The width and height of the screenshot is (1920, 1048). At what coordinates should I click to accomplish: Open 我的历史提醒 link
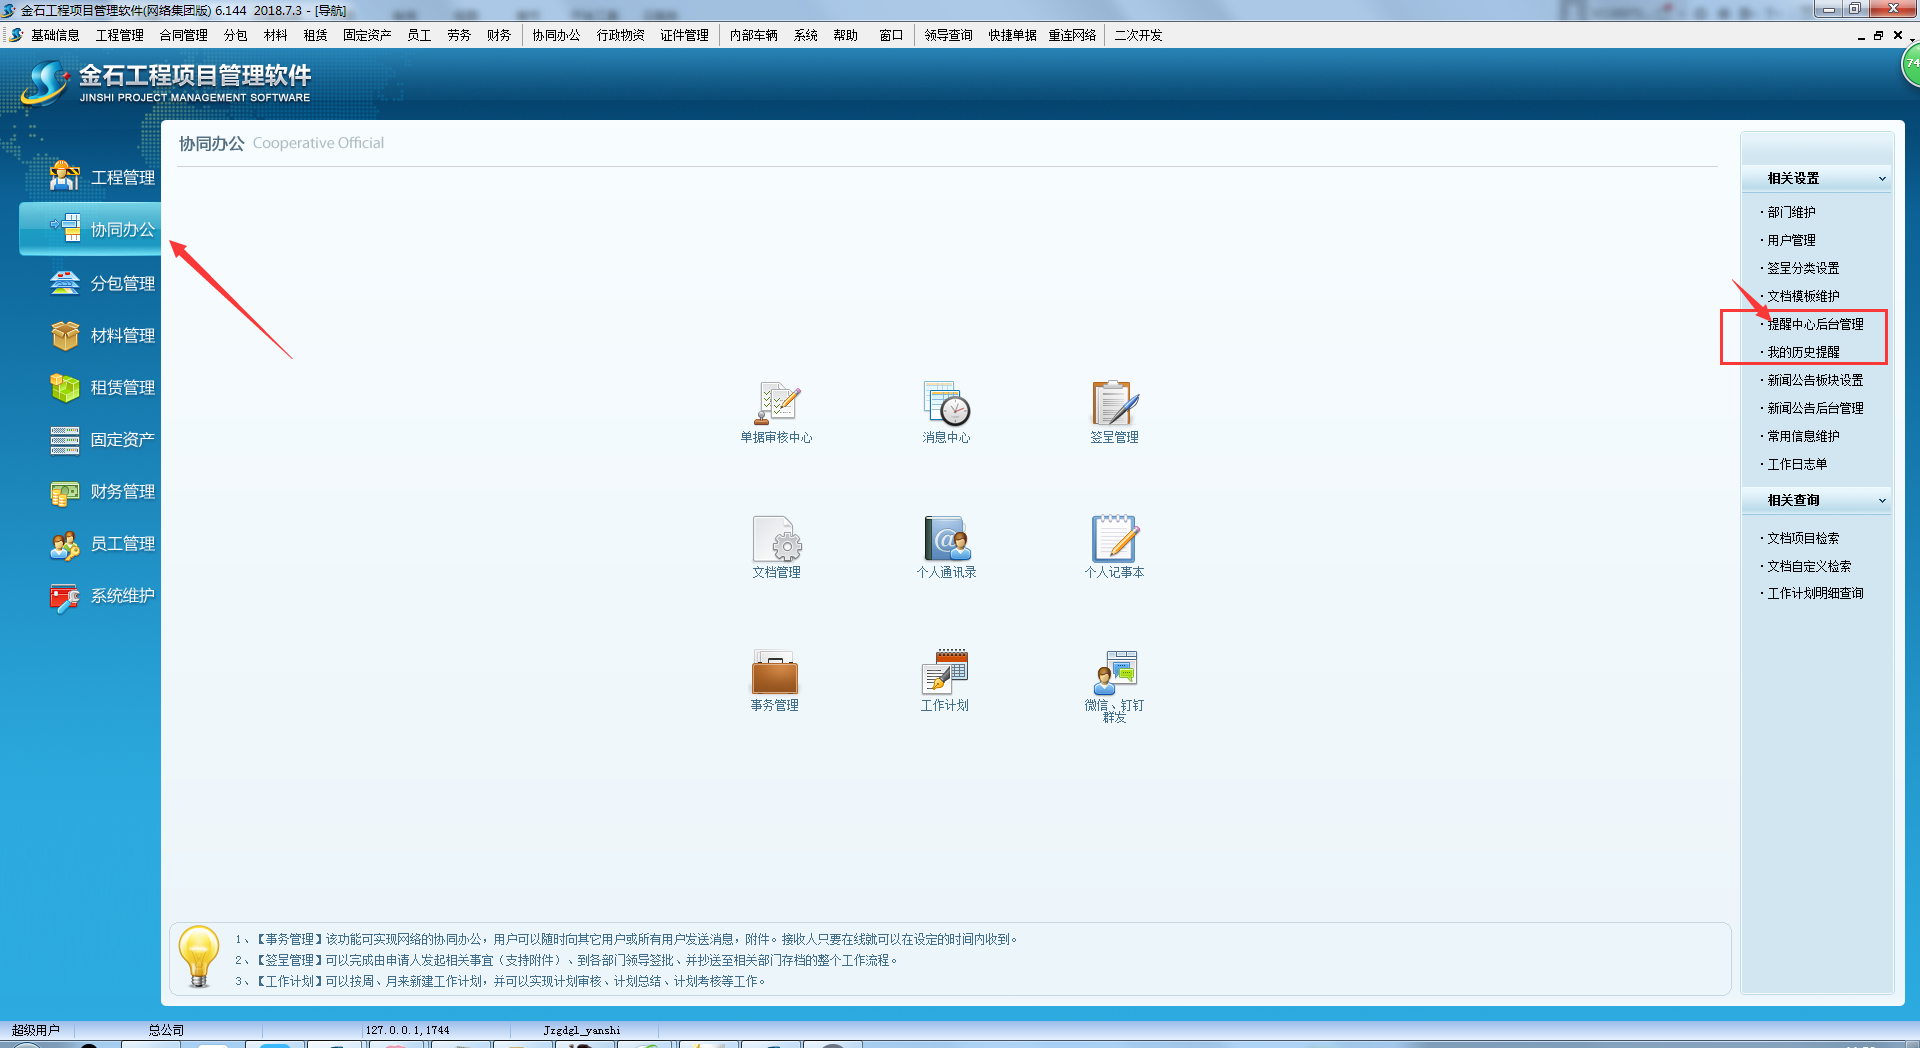(x=1804, y=352)
